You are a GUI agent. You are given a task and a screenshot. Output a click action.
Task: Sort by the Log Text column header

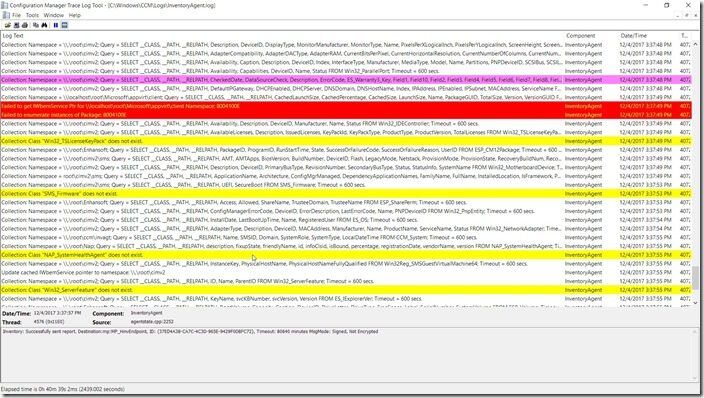point(282,35)
